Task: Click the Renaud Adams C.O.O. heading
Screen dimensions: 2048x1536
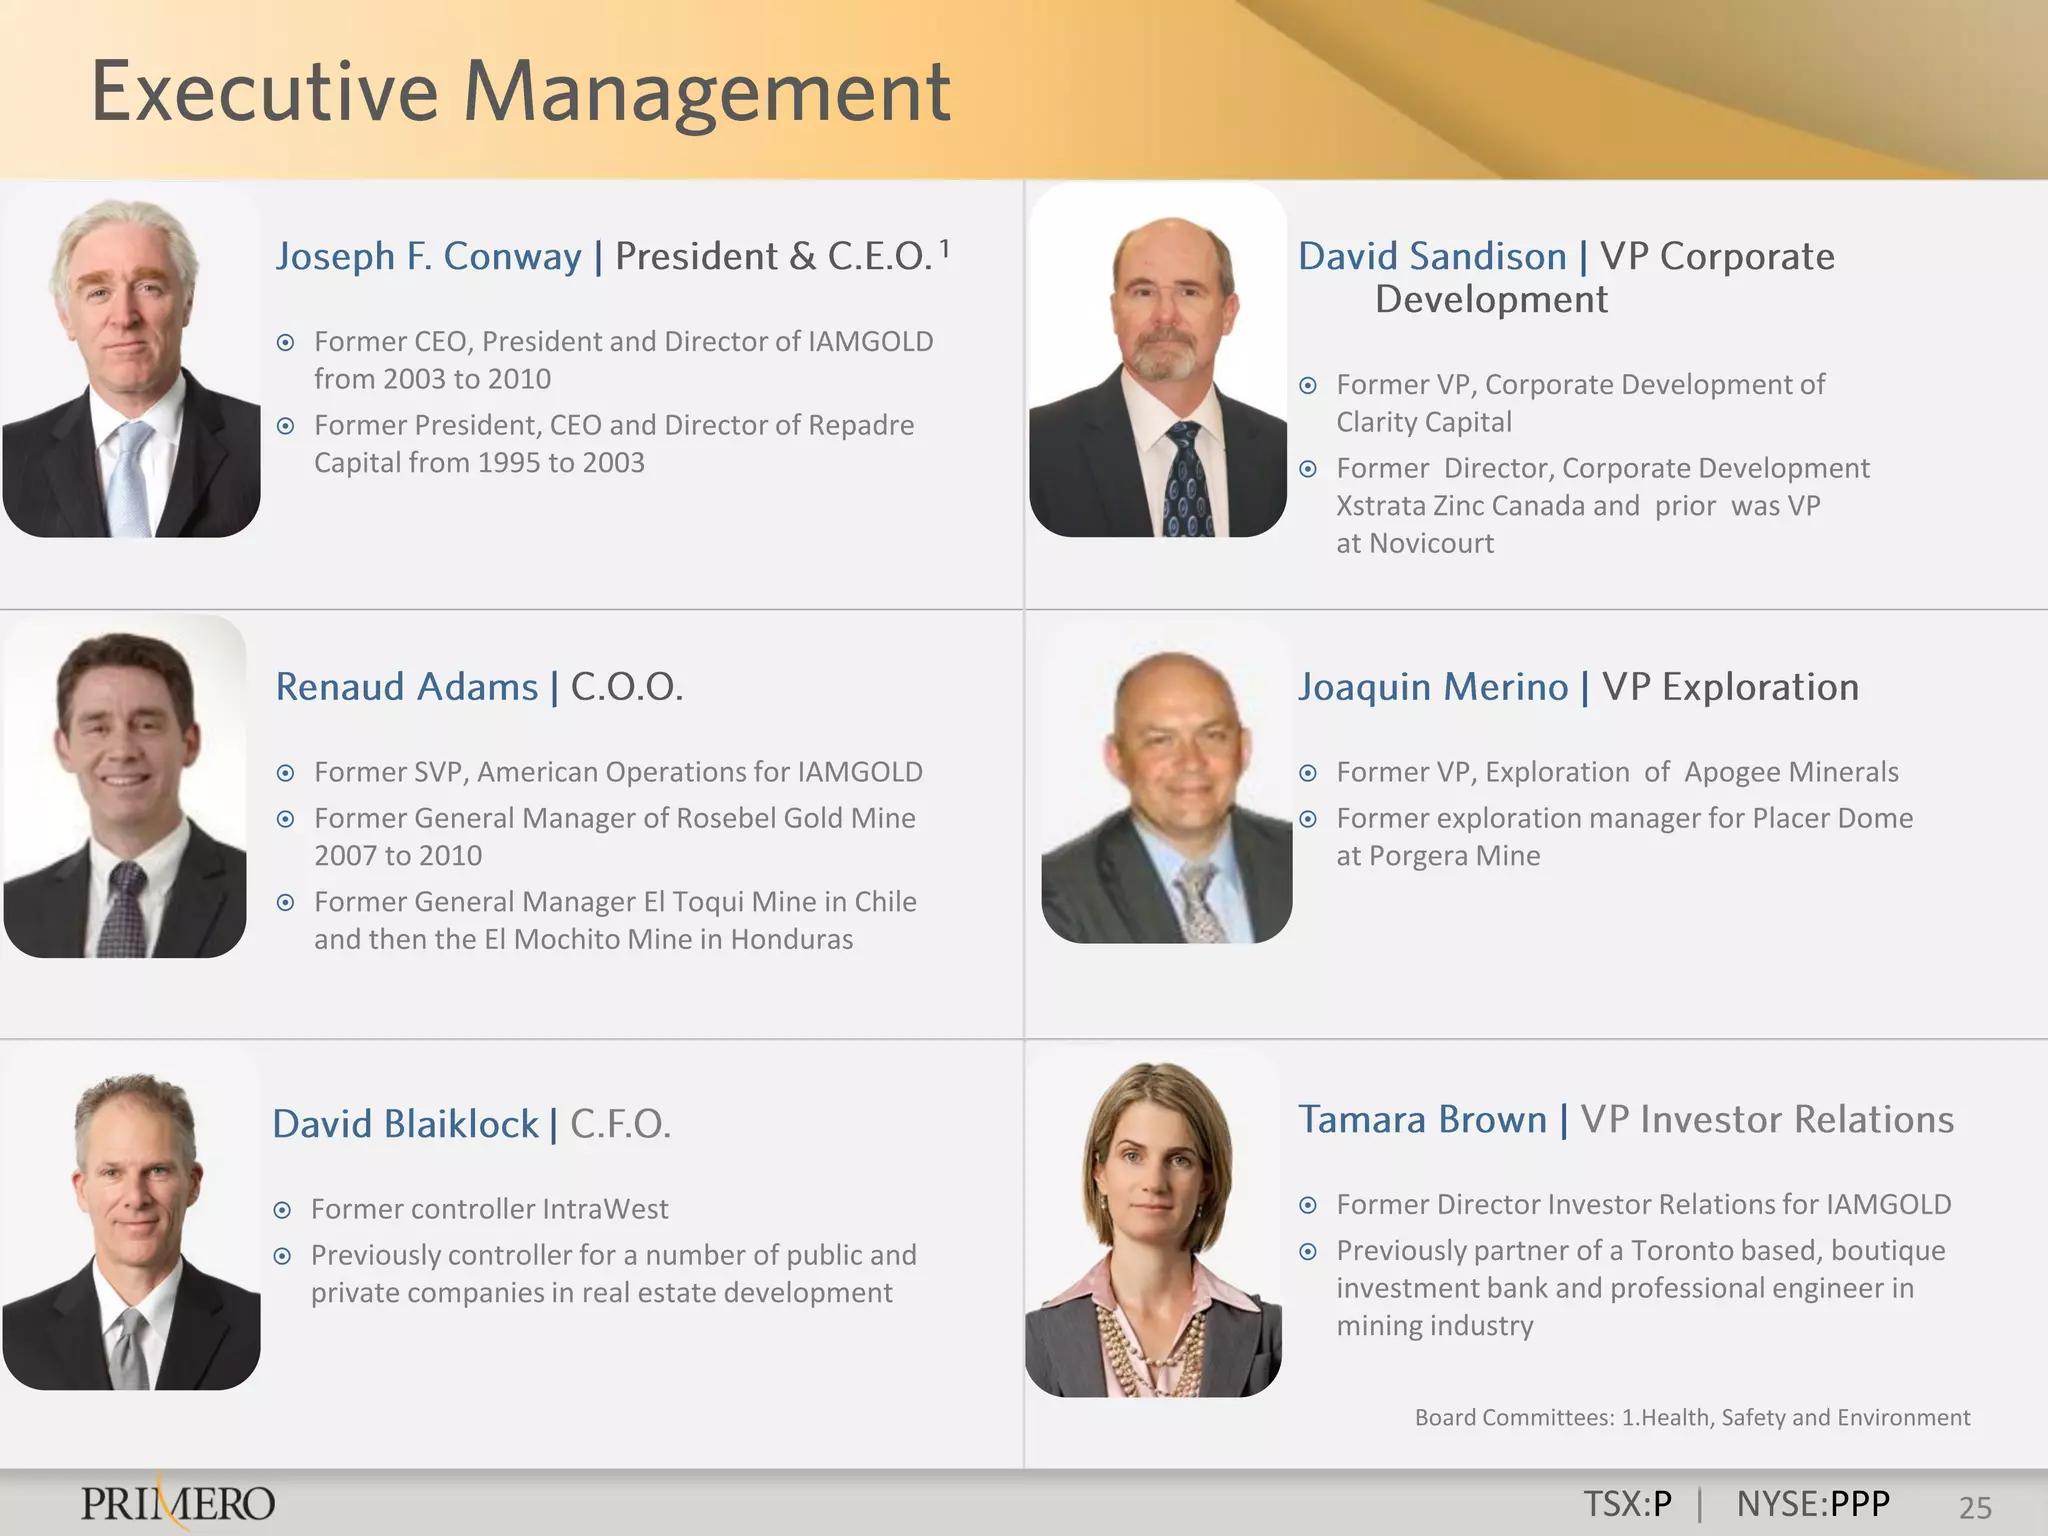Action: coord(479,688)
